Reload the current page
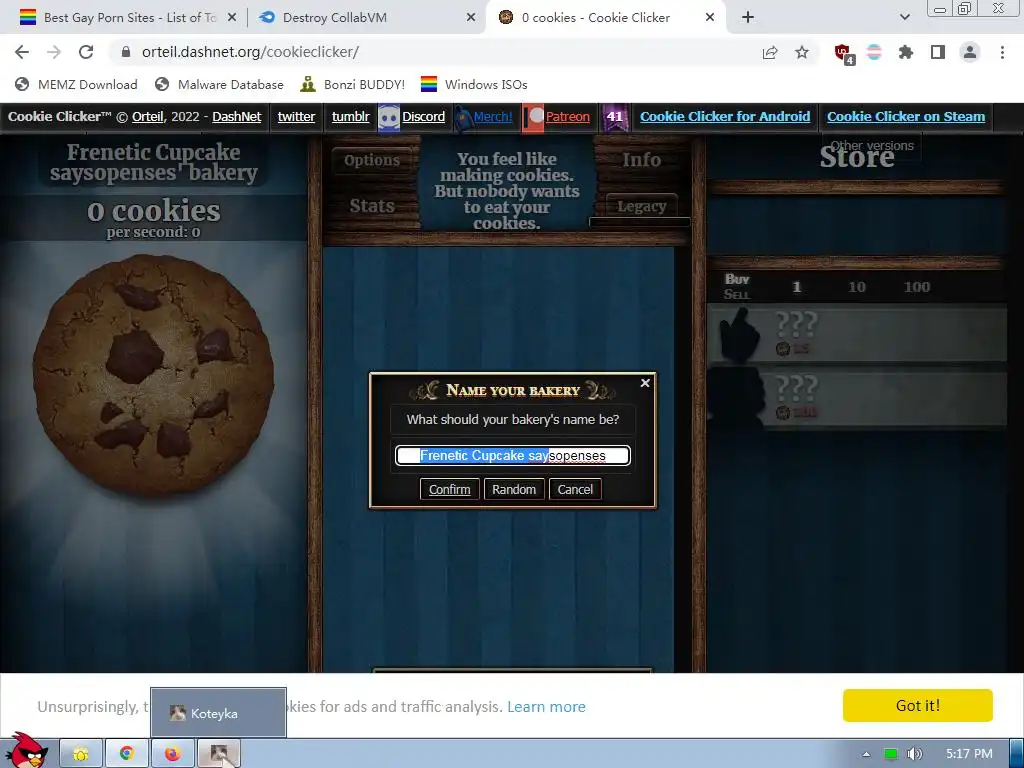This screenshot has width=1024, height=768. [x=86, y=52]
